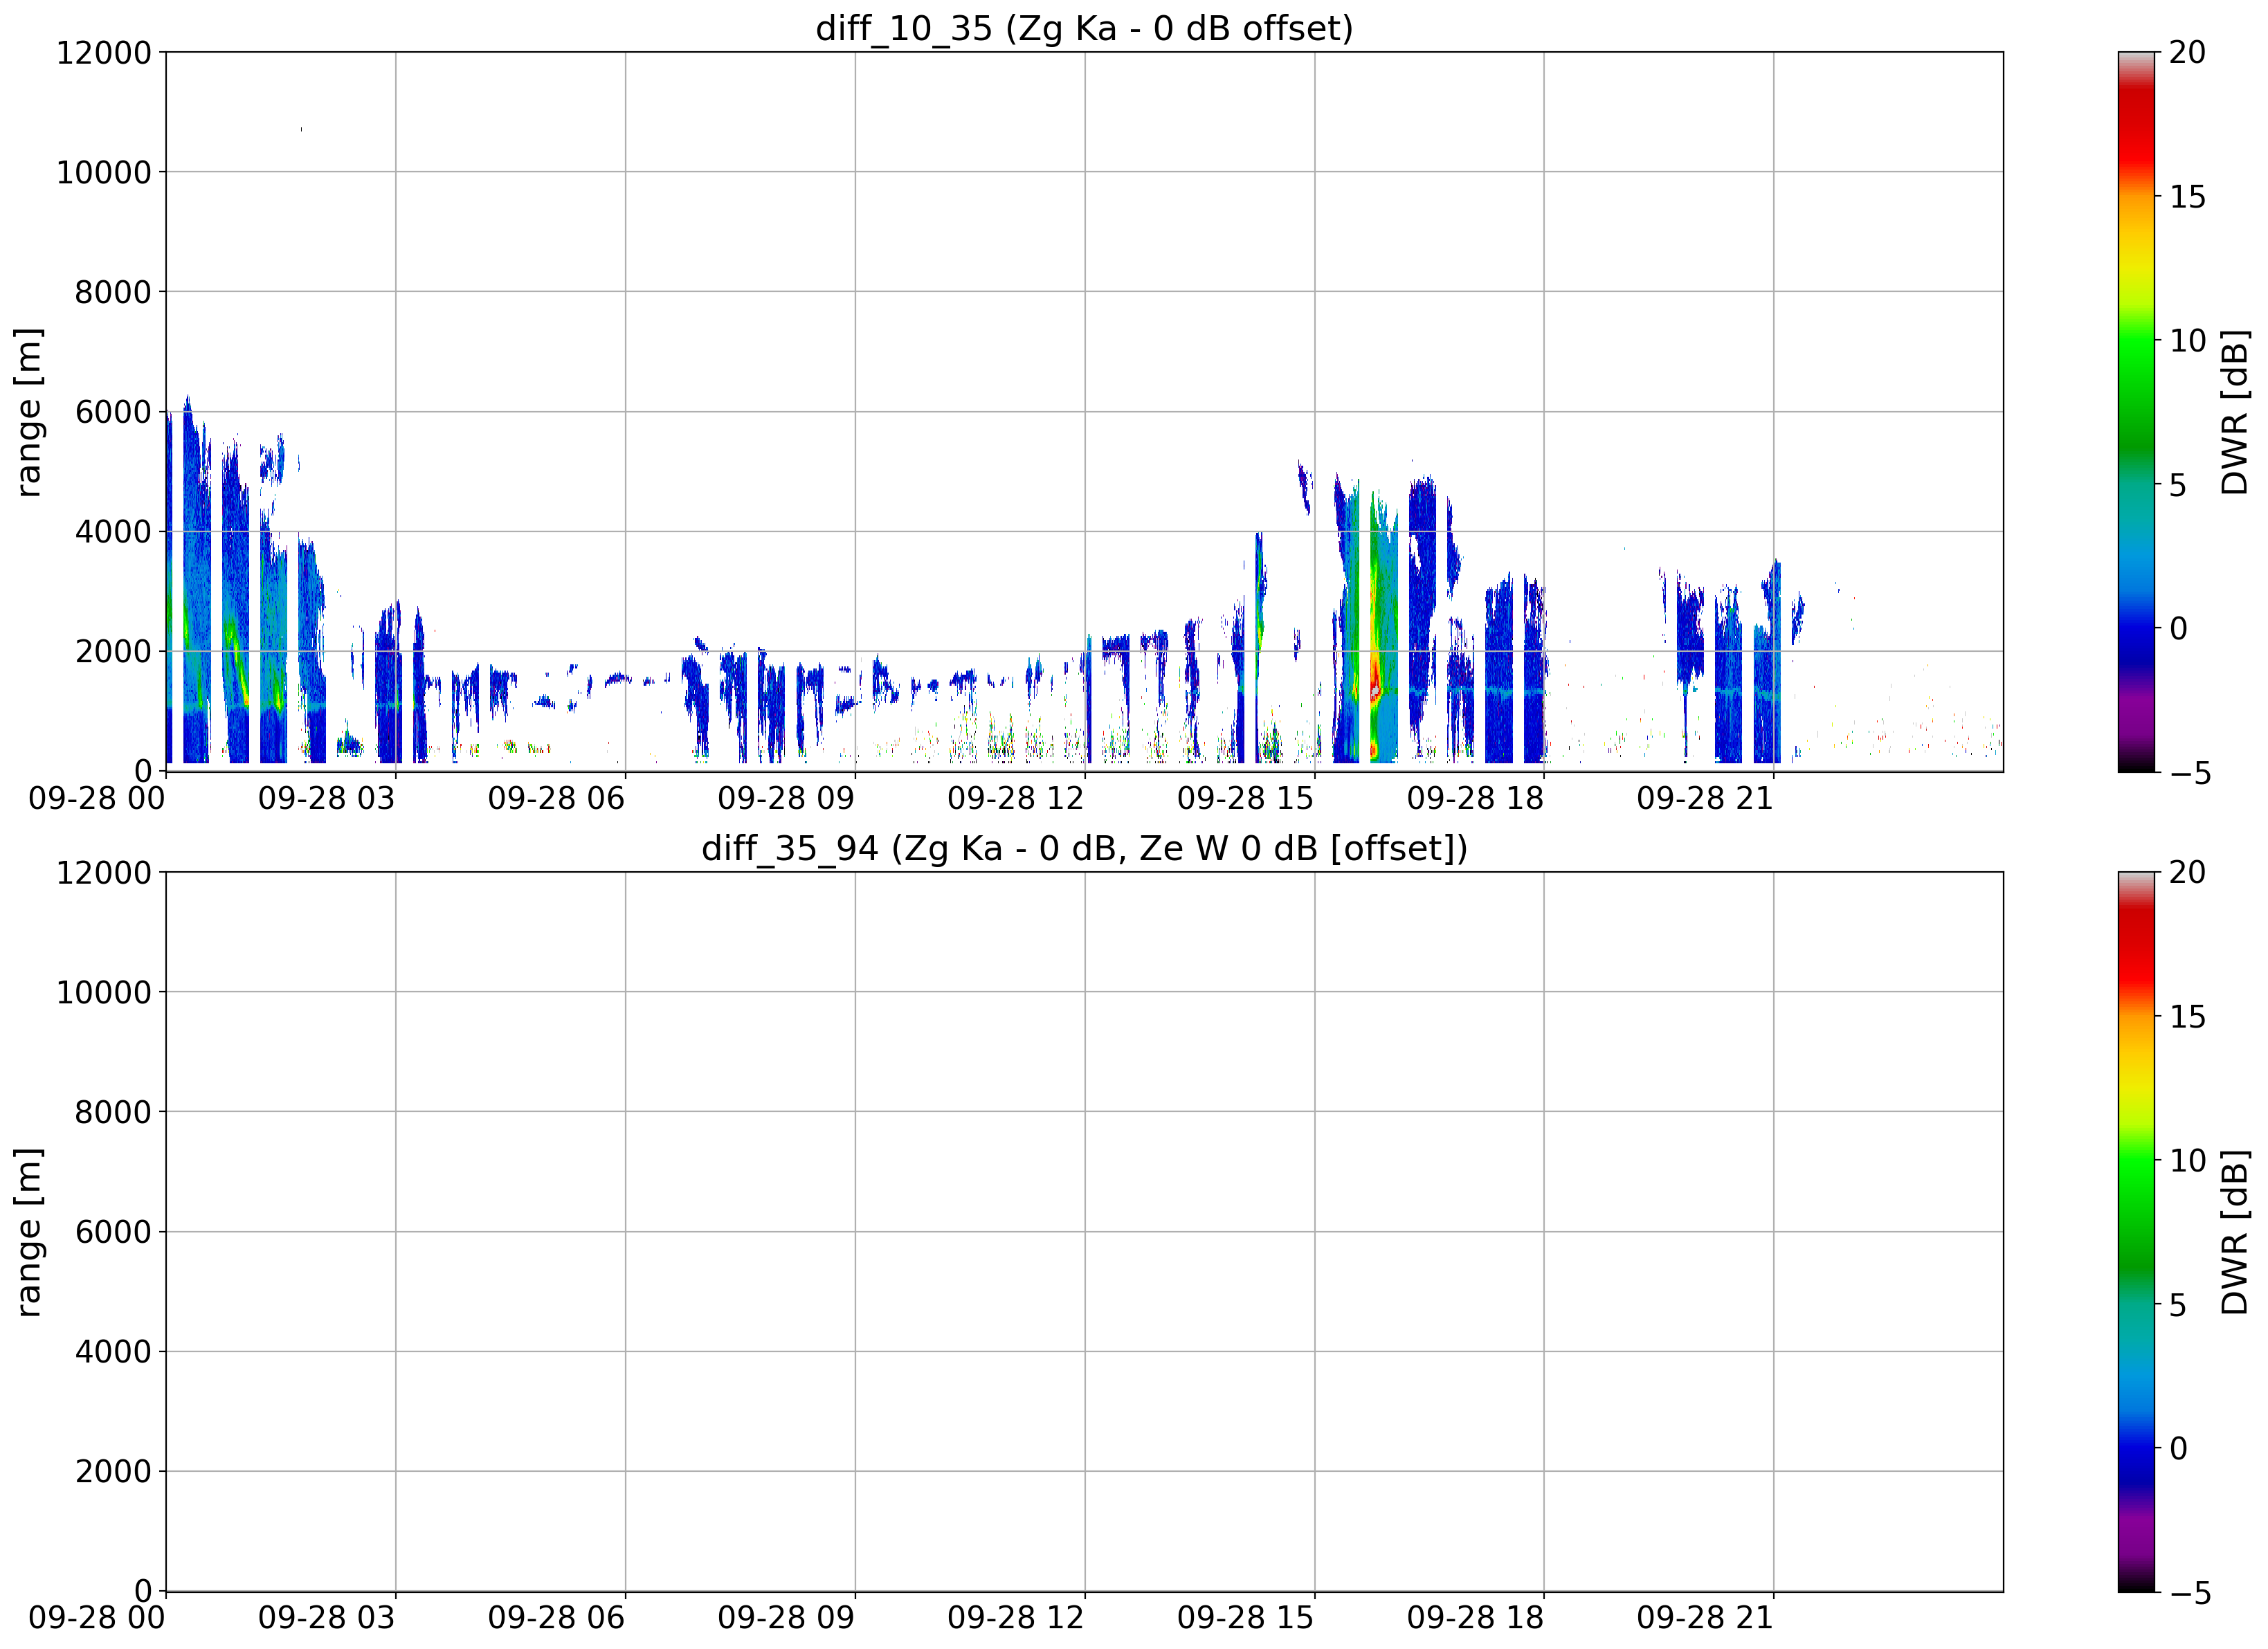Screen dimensions: 2268x1649
Task: Select the '09-28 15' time tick under the top plot
Action: point(1246,798)
